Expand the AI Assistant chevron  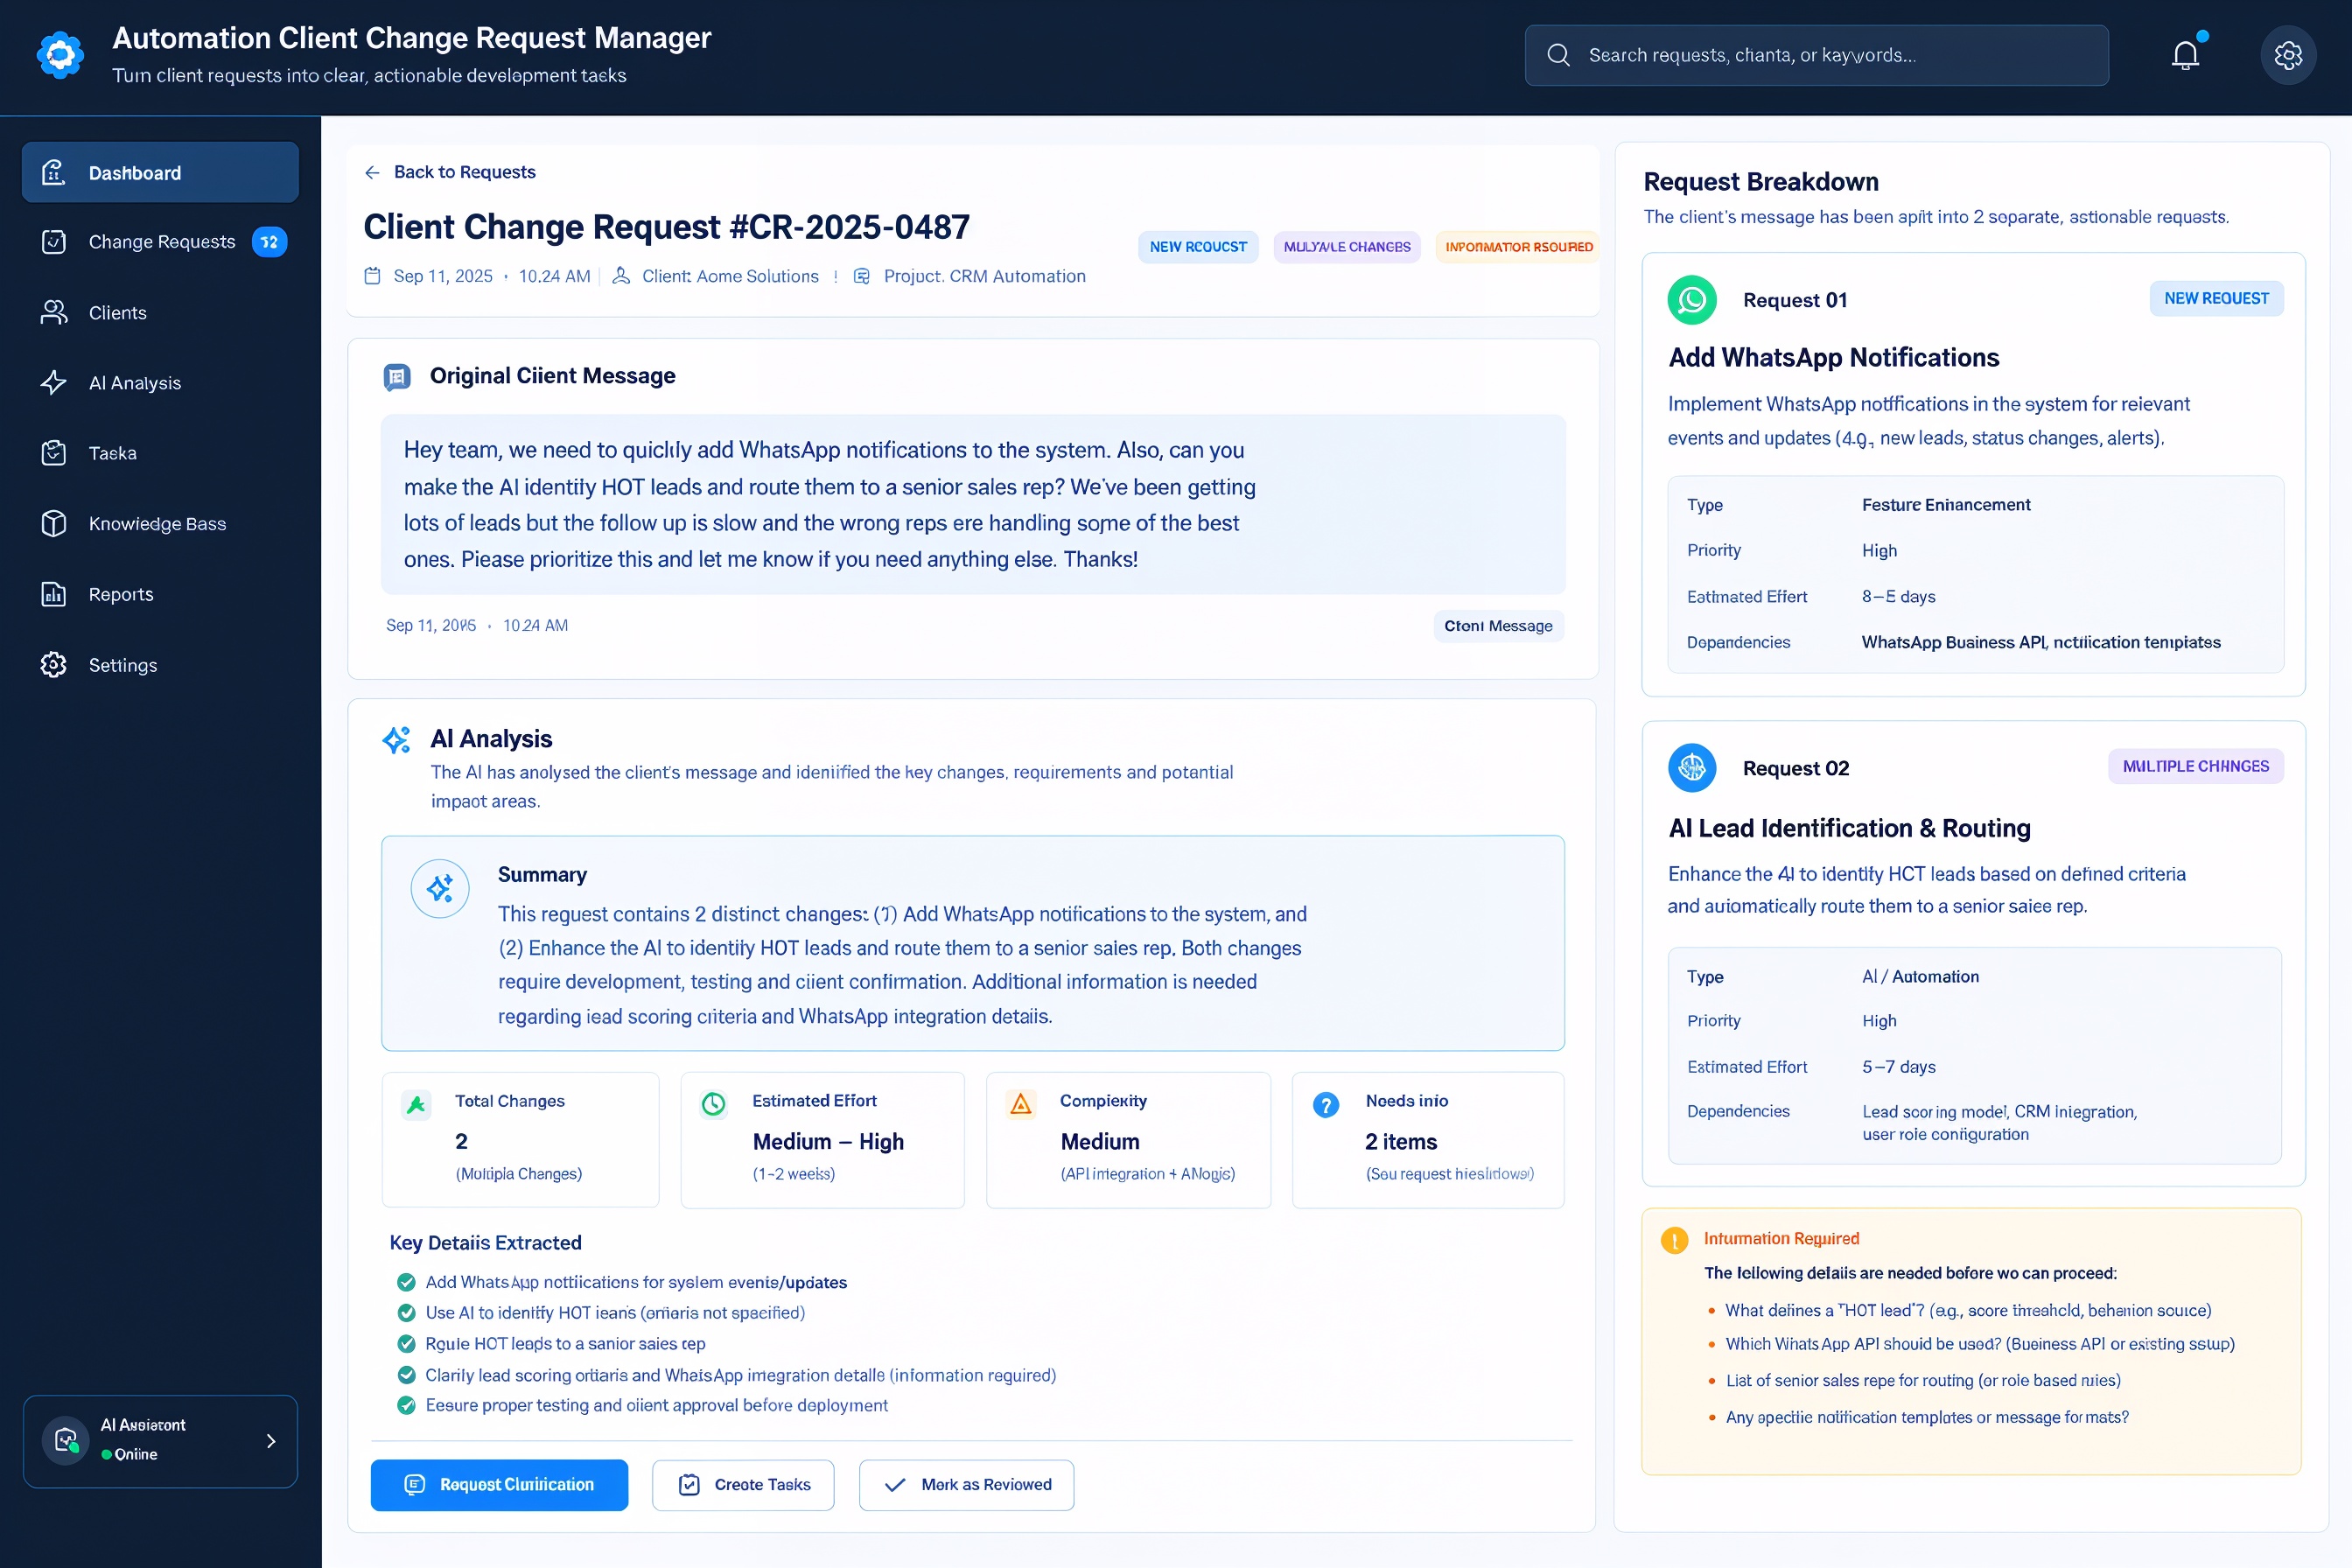(271, 1441)
